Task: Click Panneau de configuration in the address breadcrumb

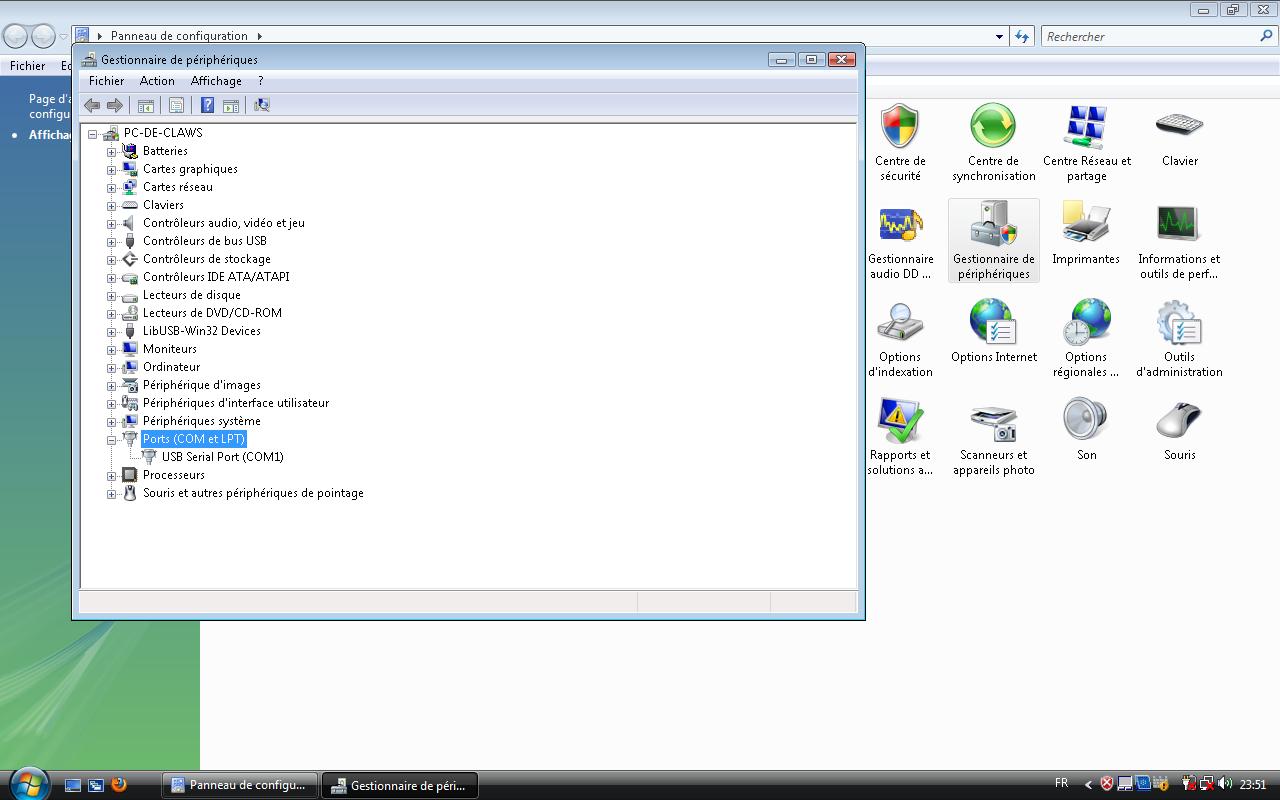Action: click(179, 36)
